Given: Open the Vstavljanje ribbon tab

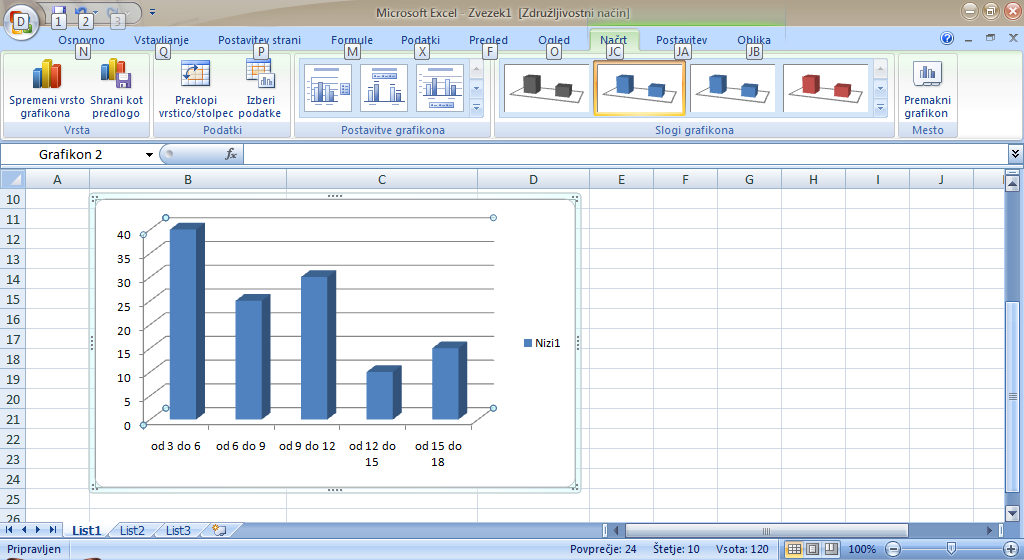Looking at the screenshot, I should [161, 40].
